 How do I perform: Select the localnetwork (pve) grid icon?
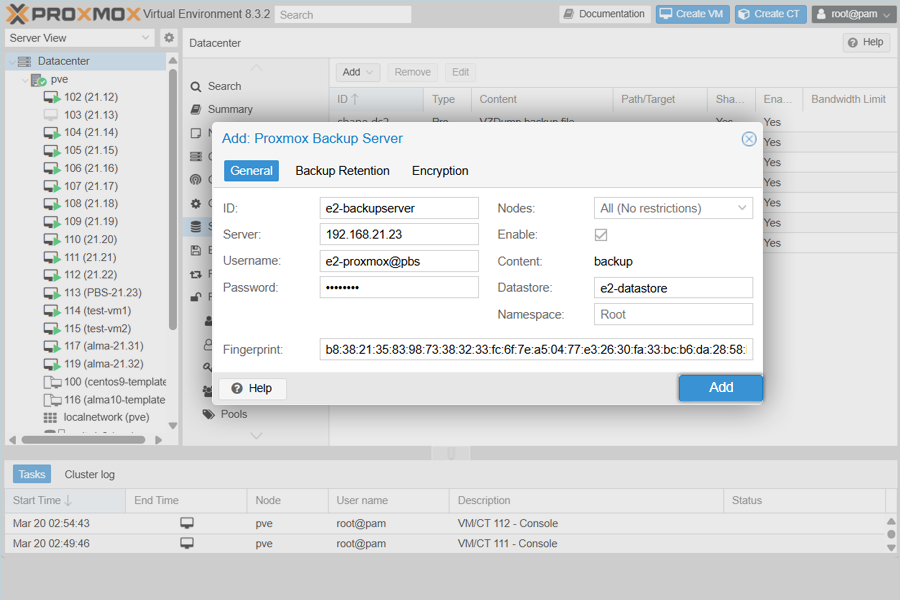pos(50,417)
